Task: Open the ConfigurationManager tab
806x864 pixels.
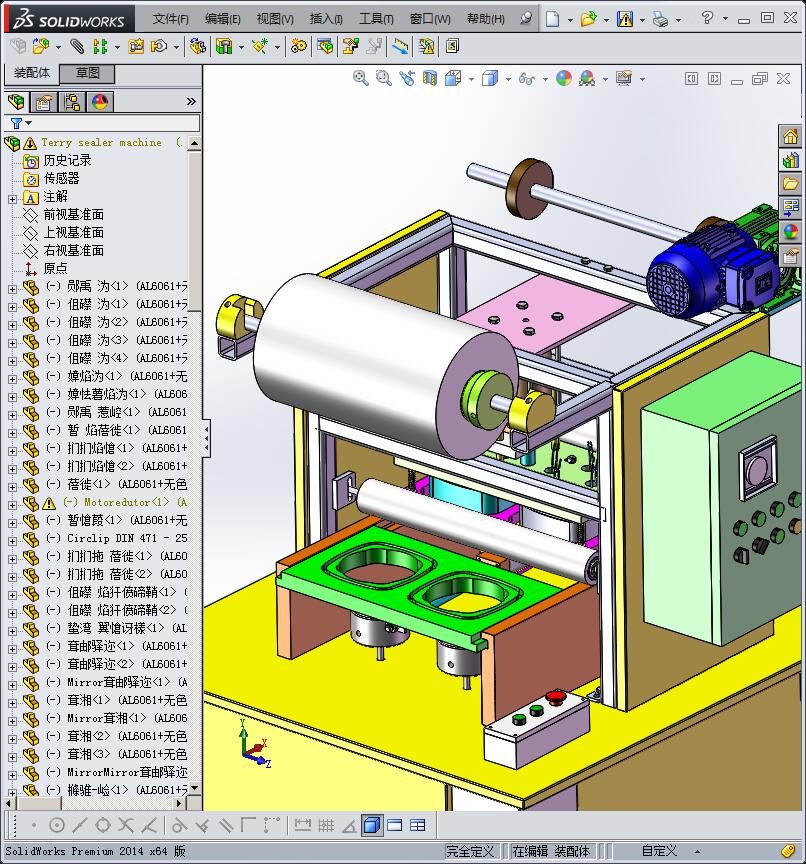Action: tap(72, 102)
